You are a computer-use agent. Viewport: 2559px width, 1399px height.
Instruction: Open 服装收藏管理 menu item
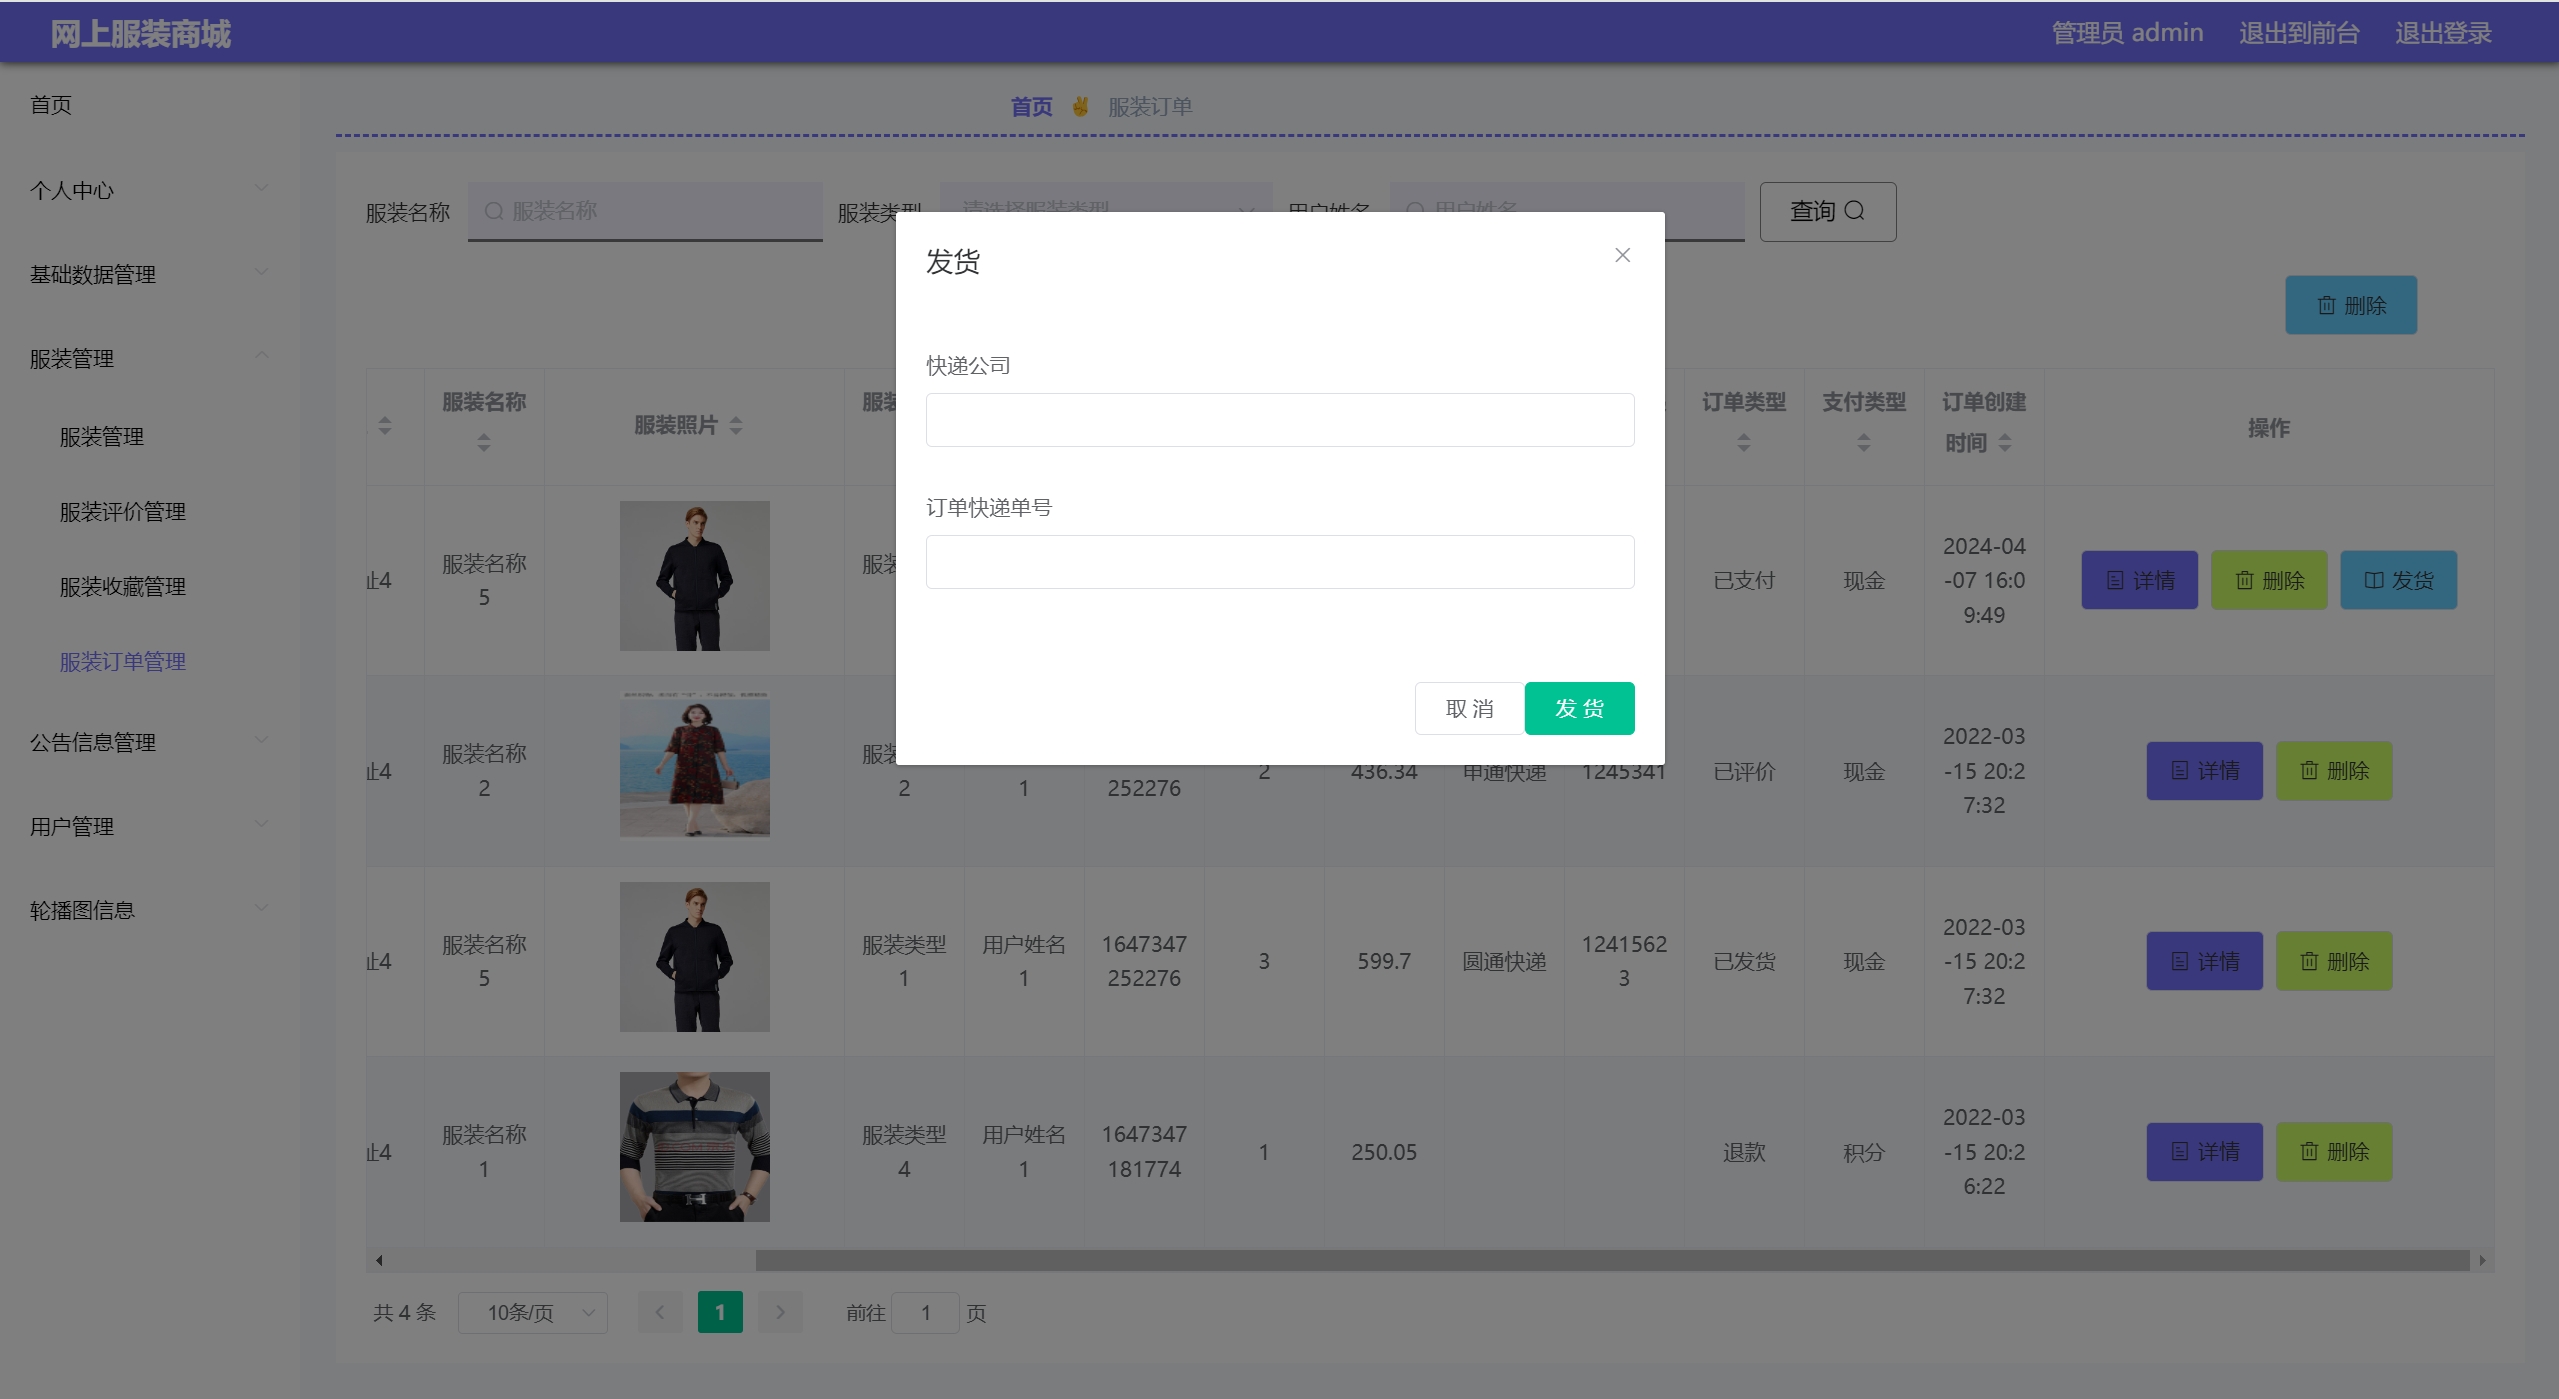click(x=122, y=587)
